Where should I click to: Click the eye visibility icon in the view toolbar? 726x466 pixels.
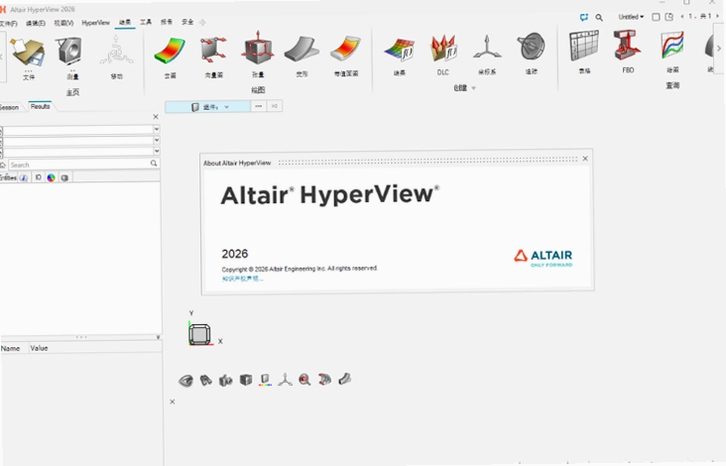[x=186, y=381]
